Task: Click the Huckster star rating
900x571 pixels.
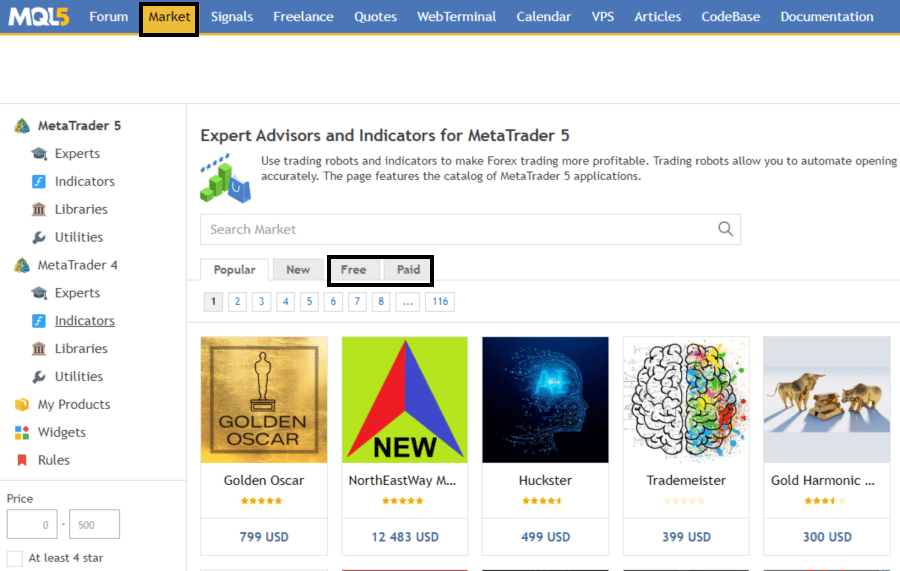Action: pyautogui.click(x=543, y=501)
